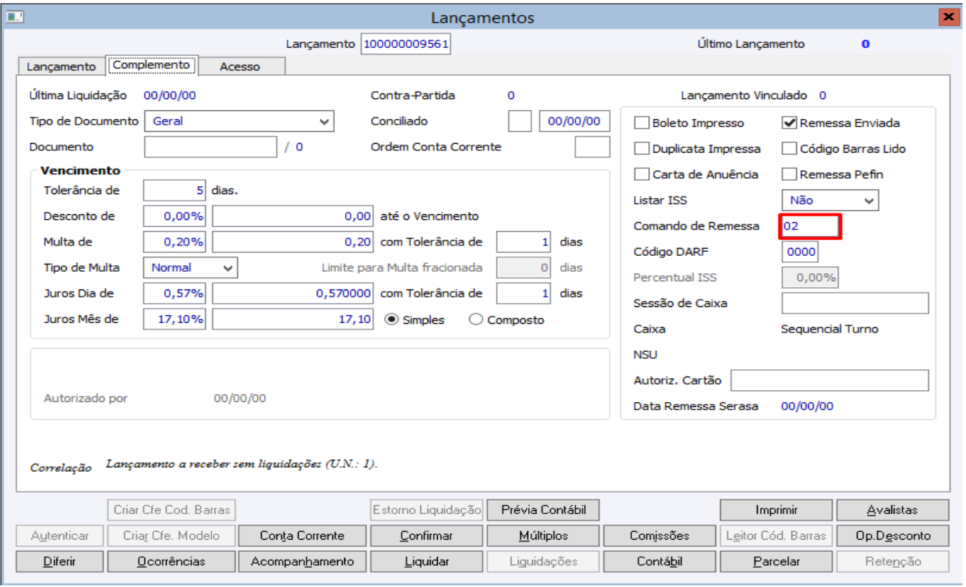Close the Lançamentos window

coord(947,17)
